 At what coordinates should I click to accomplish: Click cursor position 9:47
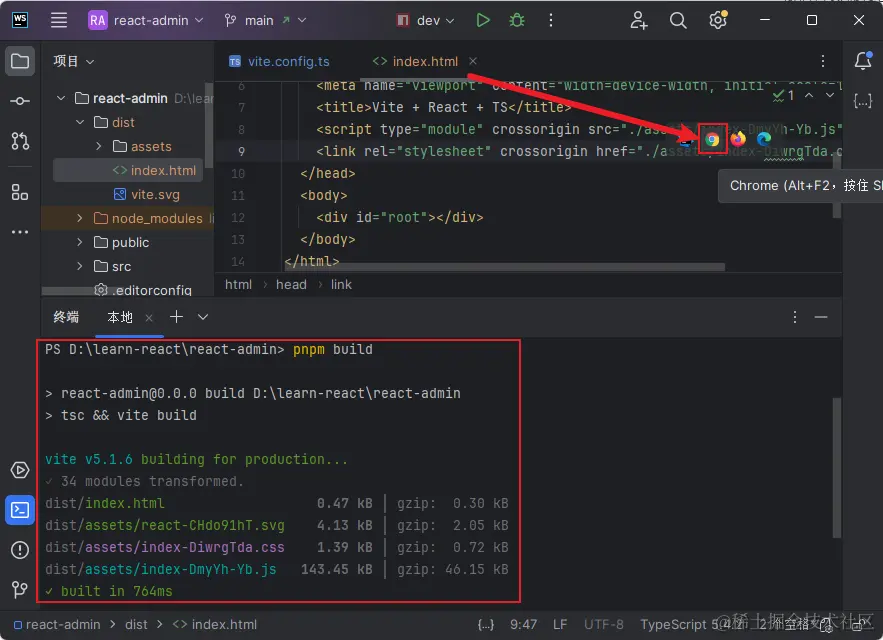click(523, 624)
